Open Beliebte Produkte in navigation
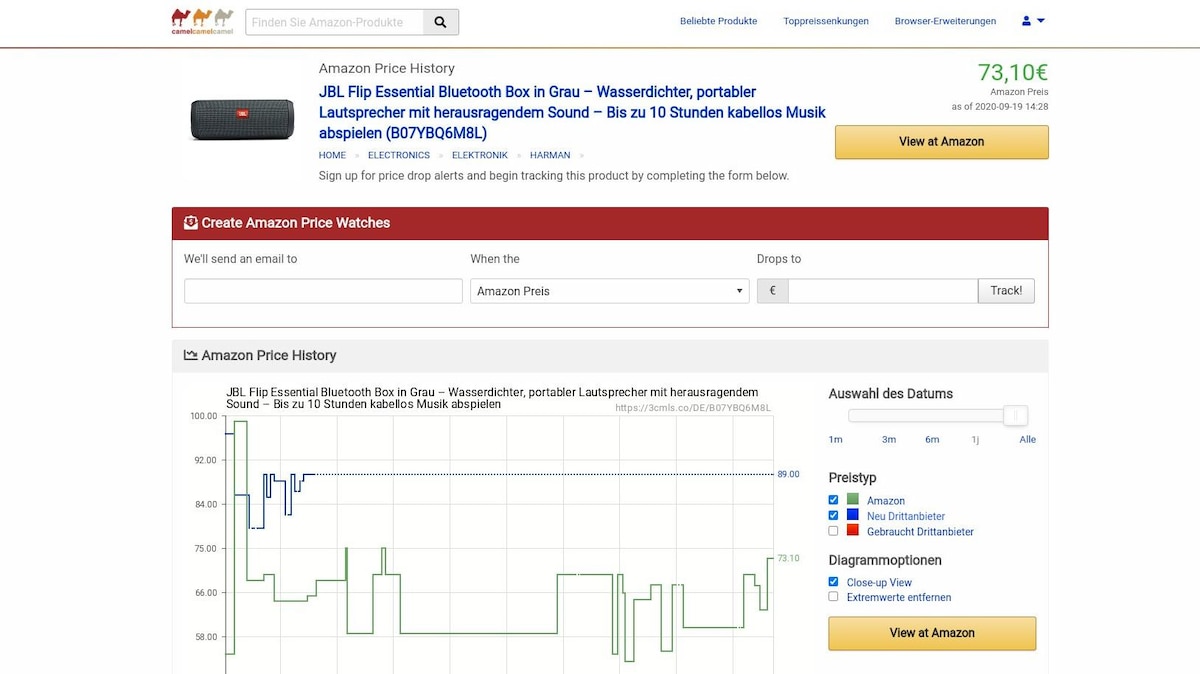 point(718,21)
